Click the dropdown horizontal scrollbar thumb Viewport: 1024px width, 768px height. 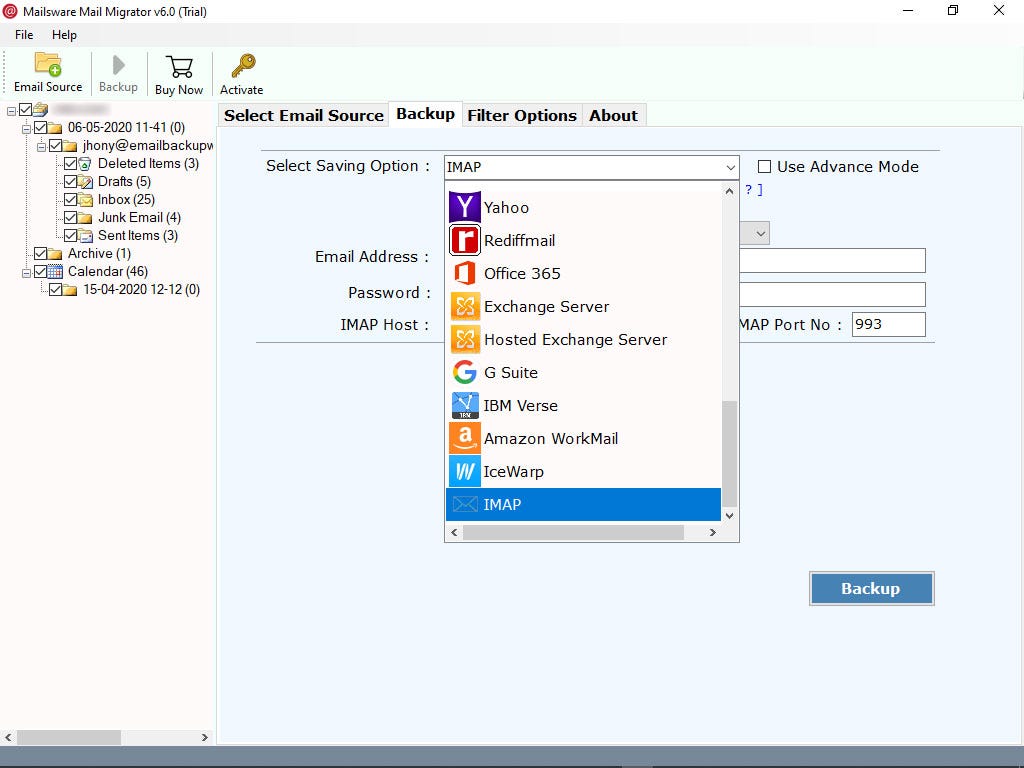point(573,532)
